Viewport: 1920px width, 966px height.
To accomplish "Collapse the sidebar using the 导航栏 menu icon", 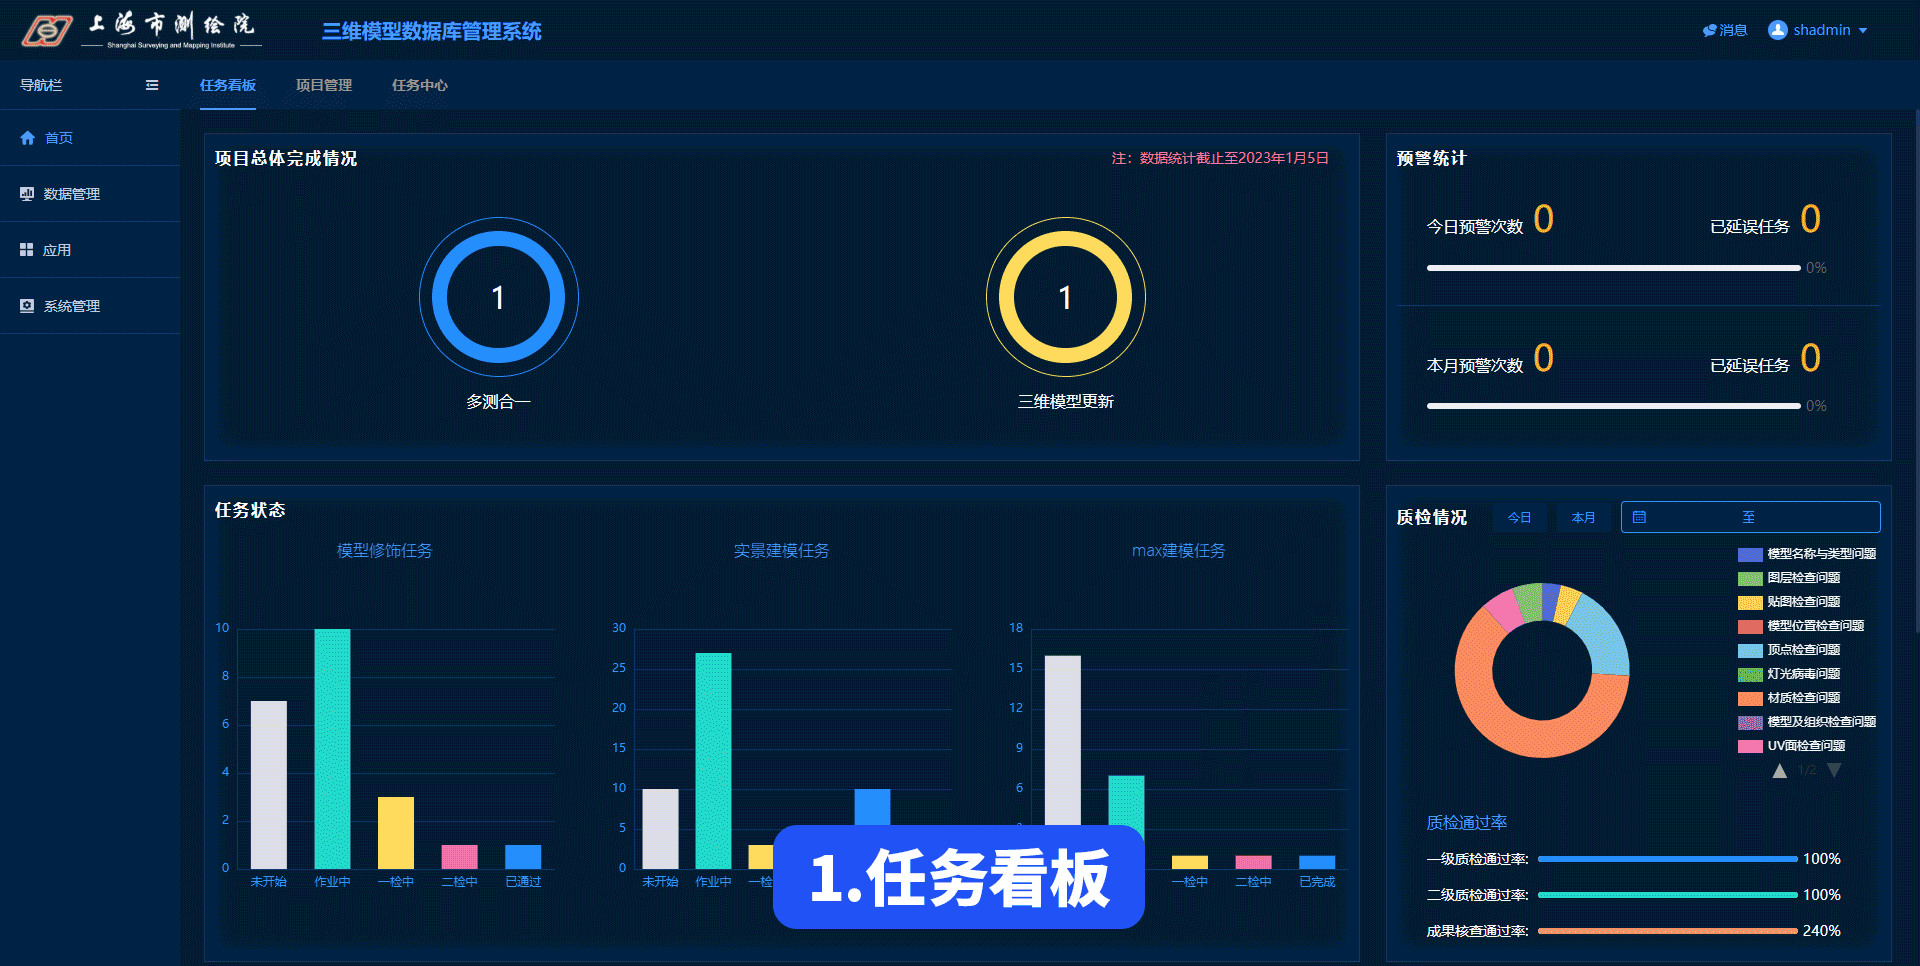I will coord(152,85).
